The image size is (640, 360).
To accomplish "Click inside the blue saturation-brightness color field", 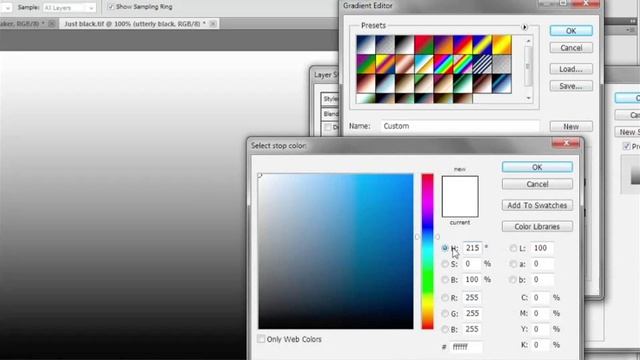I will 336,251.
